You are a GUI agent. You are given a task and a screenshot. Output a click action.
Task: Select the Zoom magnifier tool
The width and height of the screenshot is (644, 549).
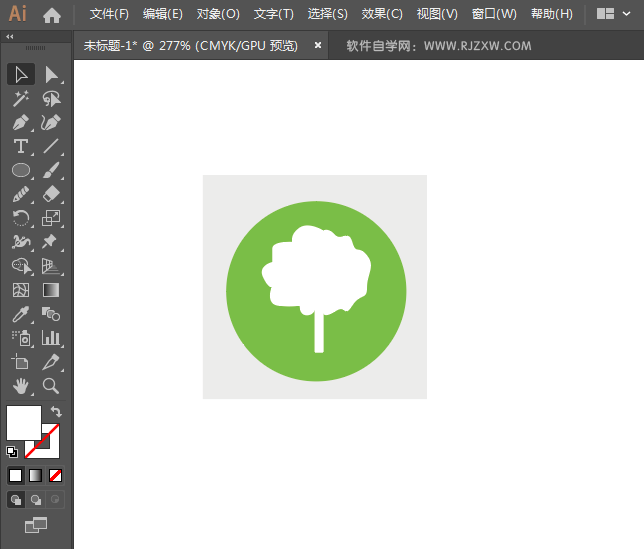tap(51, 386)
